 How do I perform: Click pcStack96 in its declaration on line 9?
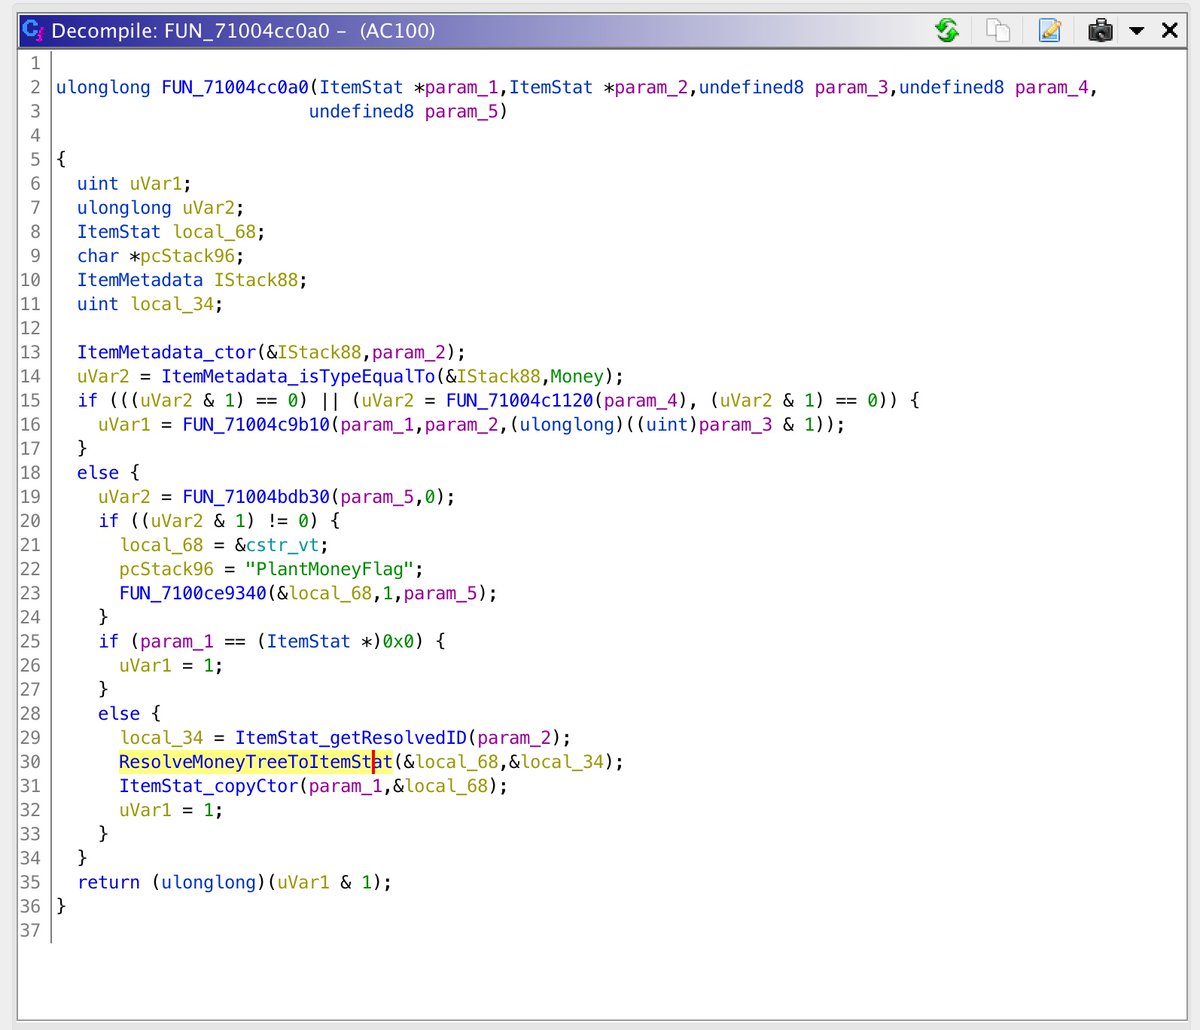[x=187, y=256]
